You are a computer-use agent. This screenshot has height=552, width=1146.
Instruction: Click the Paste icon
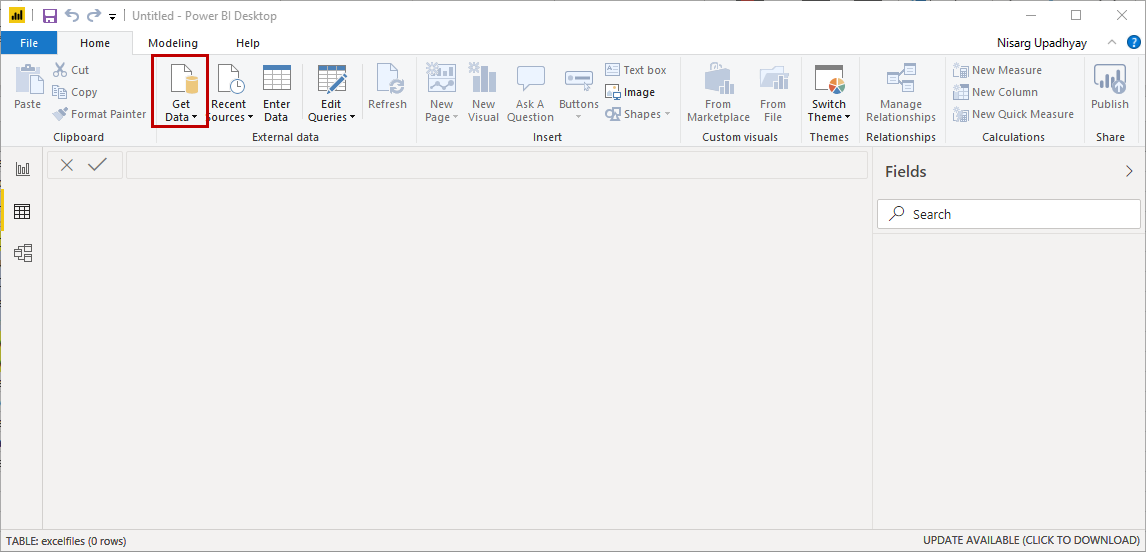pyautogui.click(x=28, y=79)
